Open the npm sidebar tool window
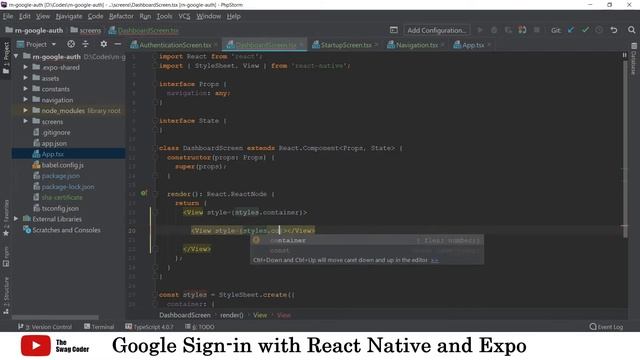Image resolution: width=640 pixels, height=360 pixels. pos(6,257)
